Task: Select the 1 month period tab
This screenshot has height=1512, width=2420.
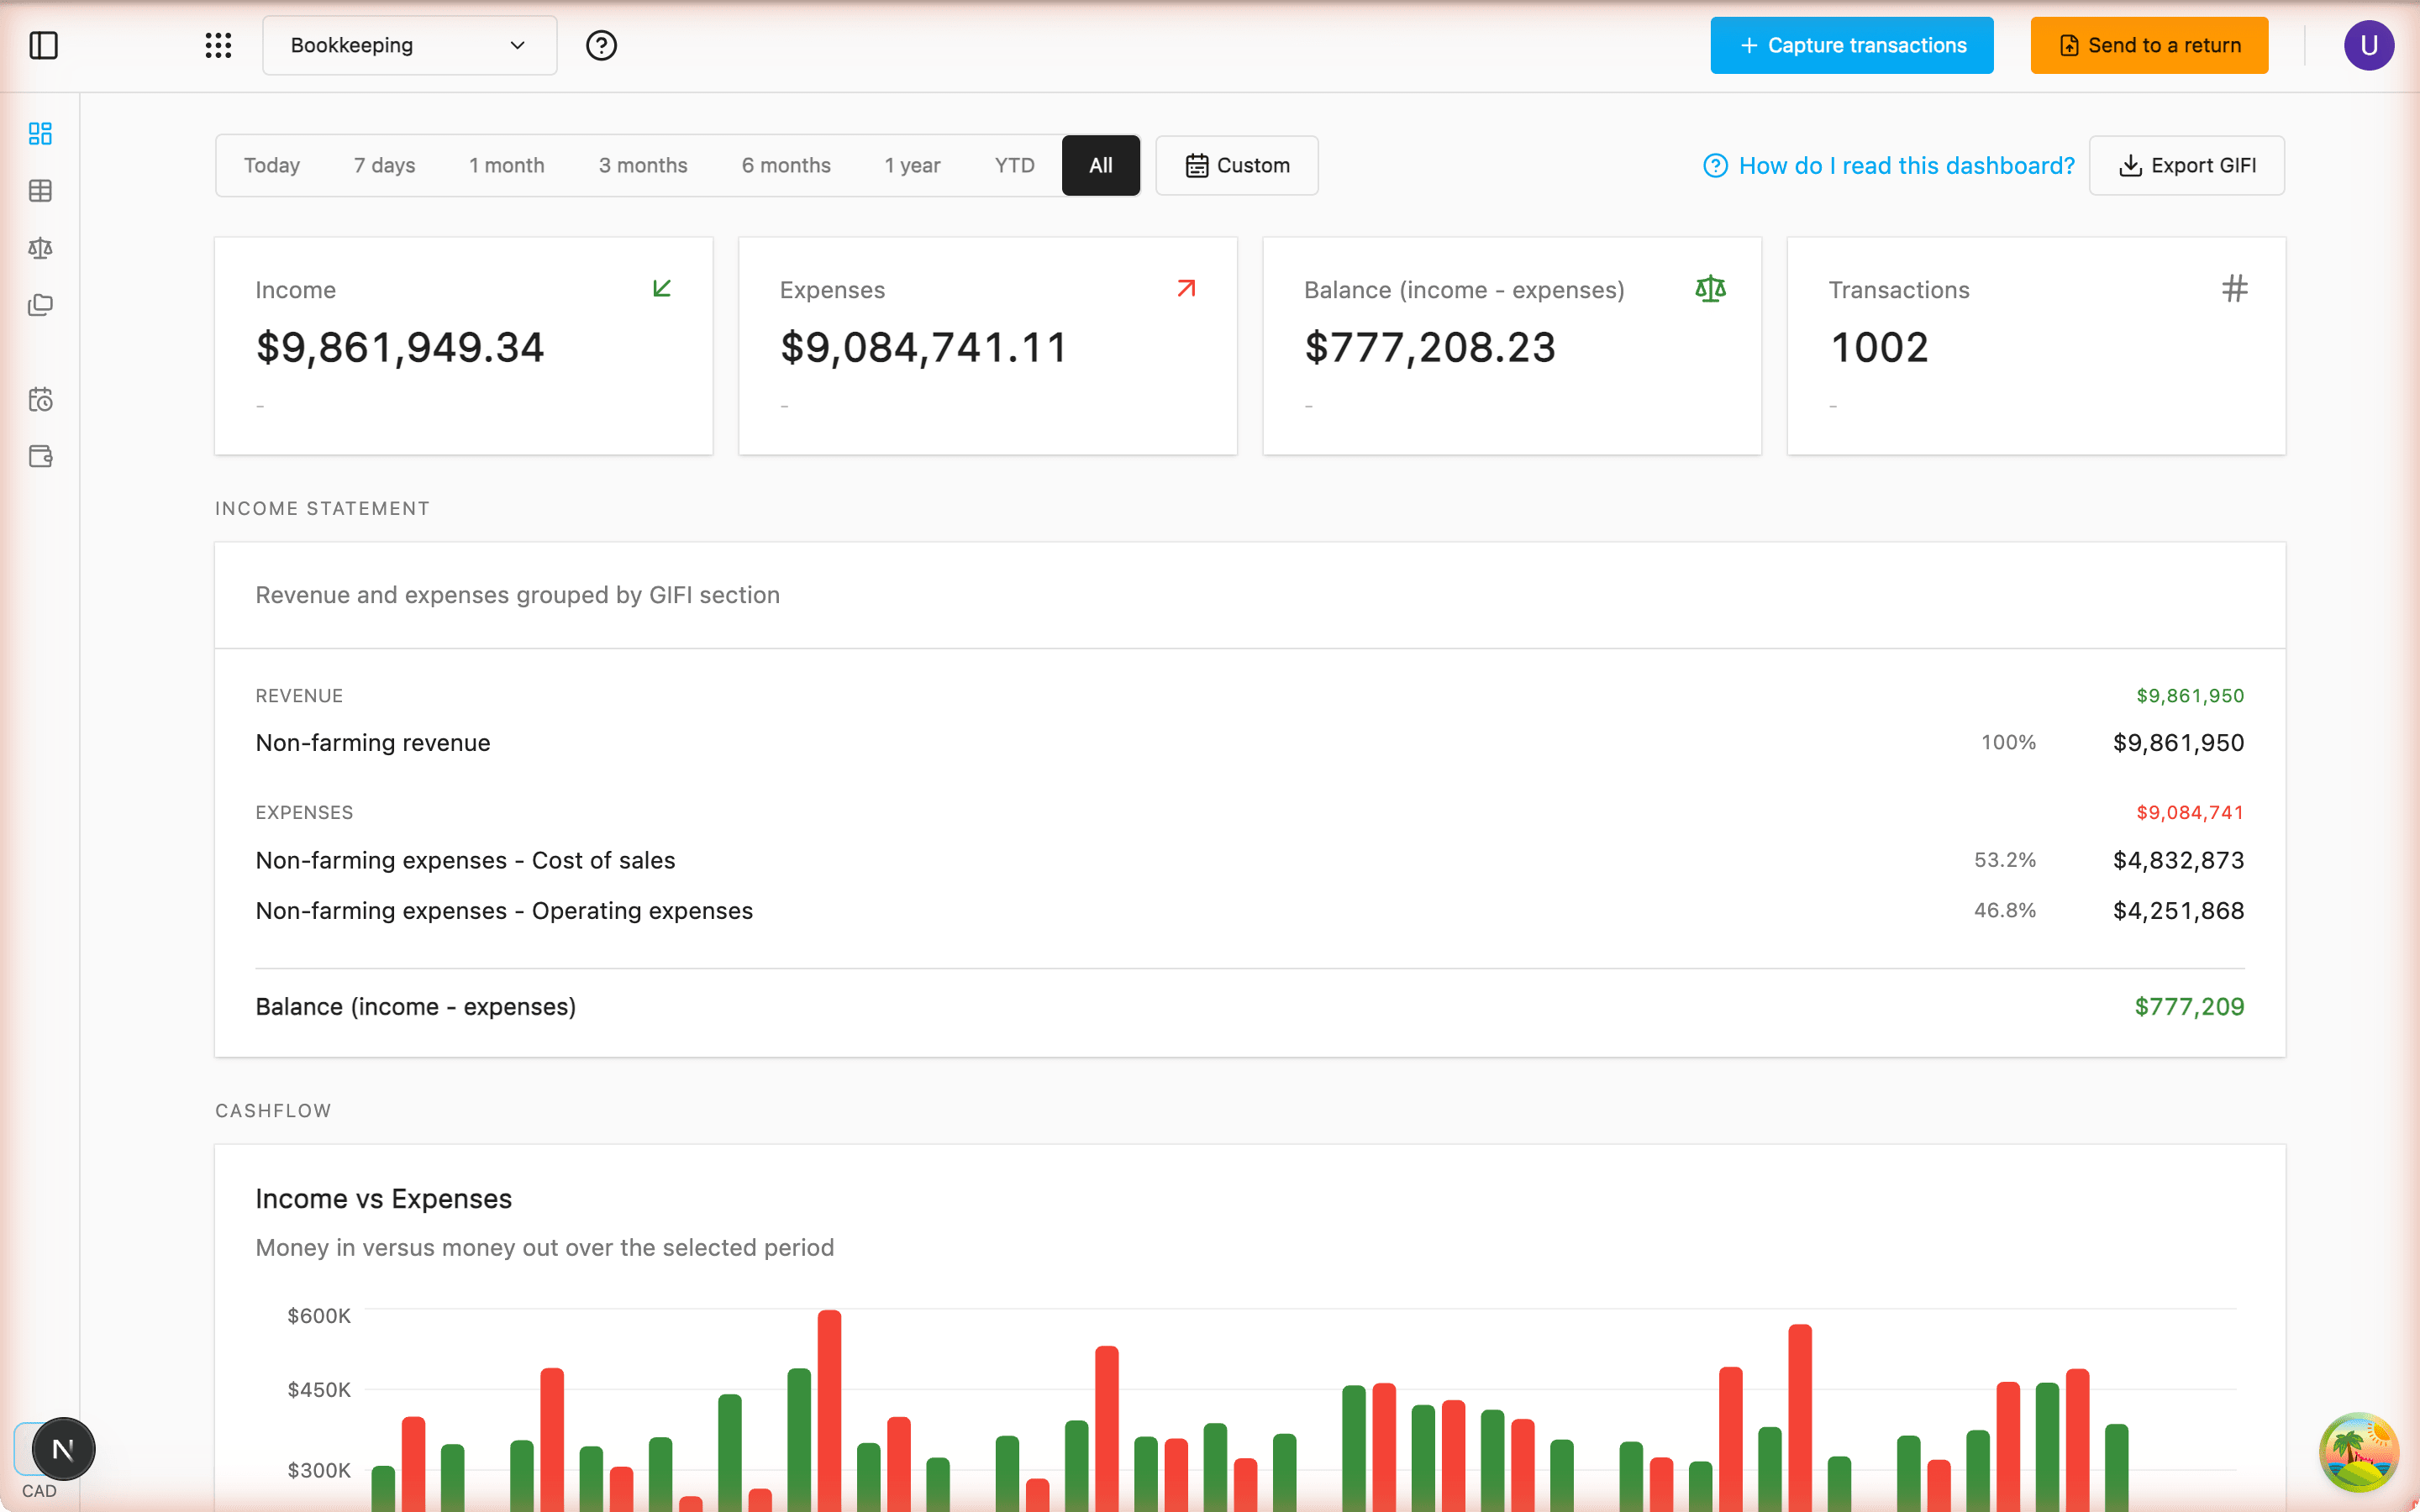Action: pyautogui.click(x=507, y=165)
